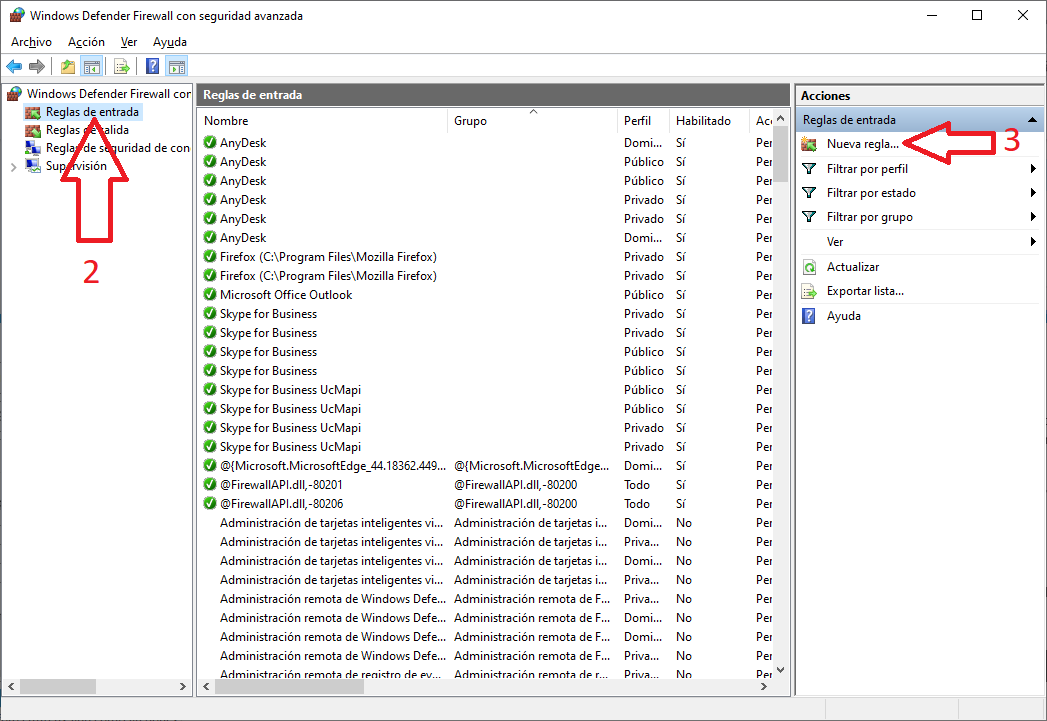Viewport: 1047px width, 721px height.
Task: Open the Acción menu
Action: (86, 42)
